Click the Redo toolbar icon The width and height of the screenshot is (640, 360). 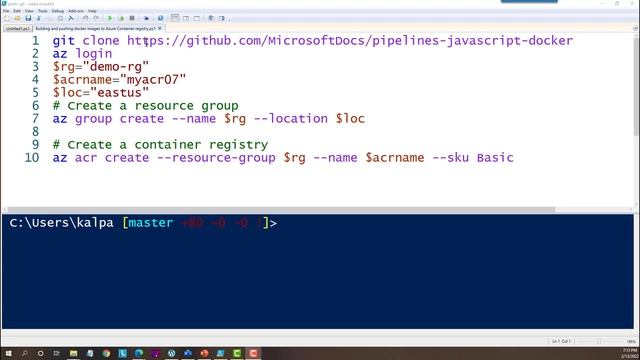[96, 18]
